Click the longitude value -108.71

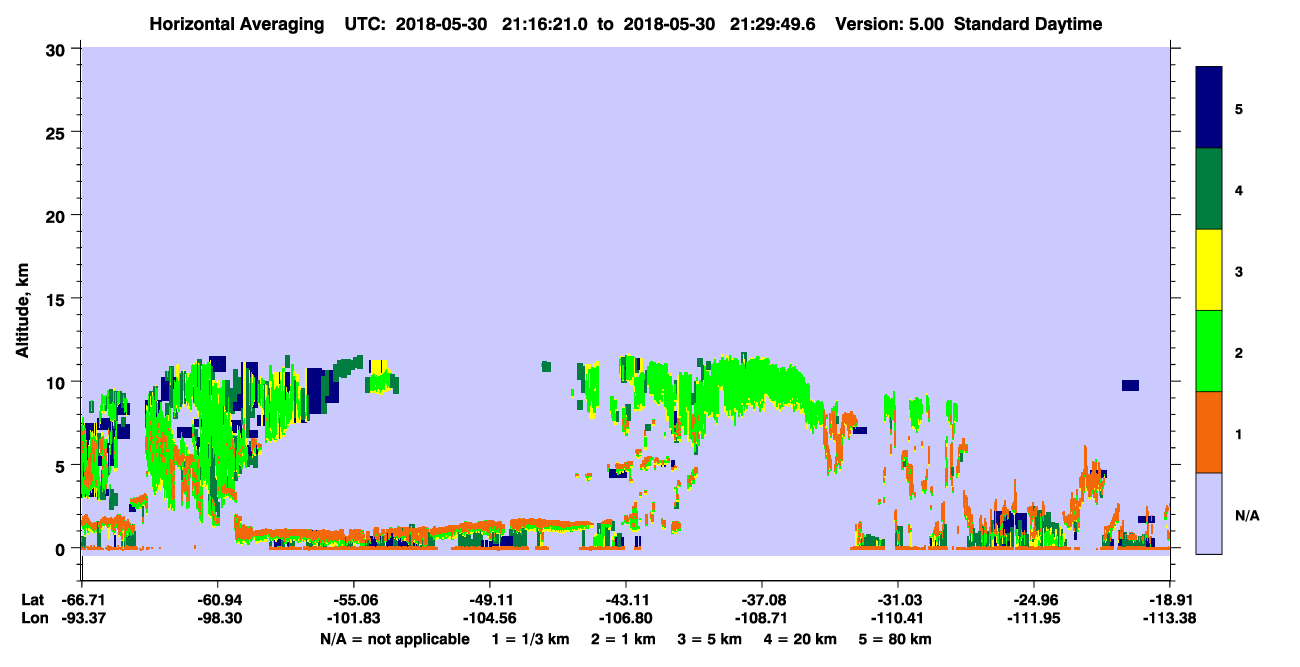(x=762, y=618)
